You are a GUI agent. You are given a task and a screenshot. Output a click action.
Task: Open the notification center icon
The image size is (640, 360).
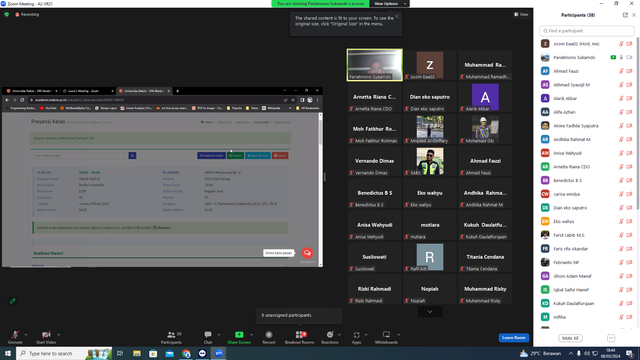coord(630,353)
